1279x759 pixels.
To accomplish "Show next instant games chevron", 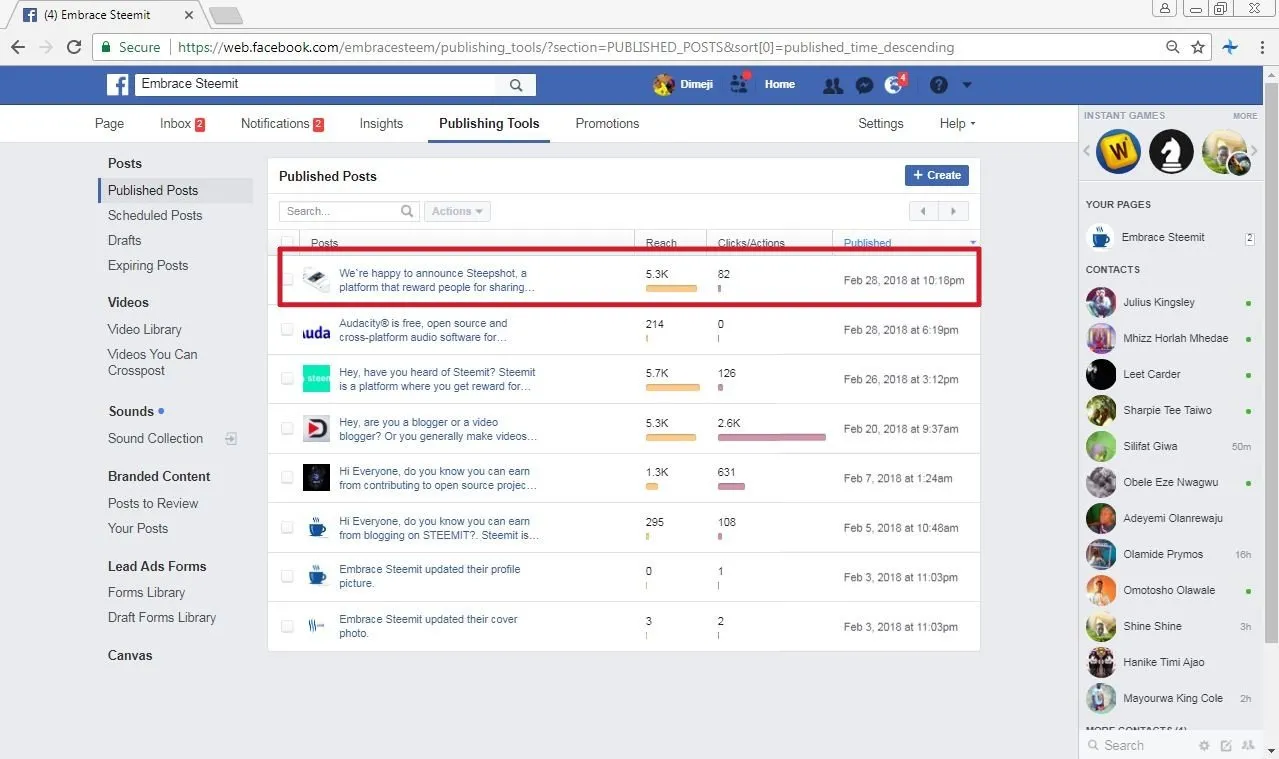I will (x=1255, y=152).
